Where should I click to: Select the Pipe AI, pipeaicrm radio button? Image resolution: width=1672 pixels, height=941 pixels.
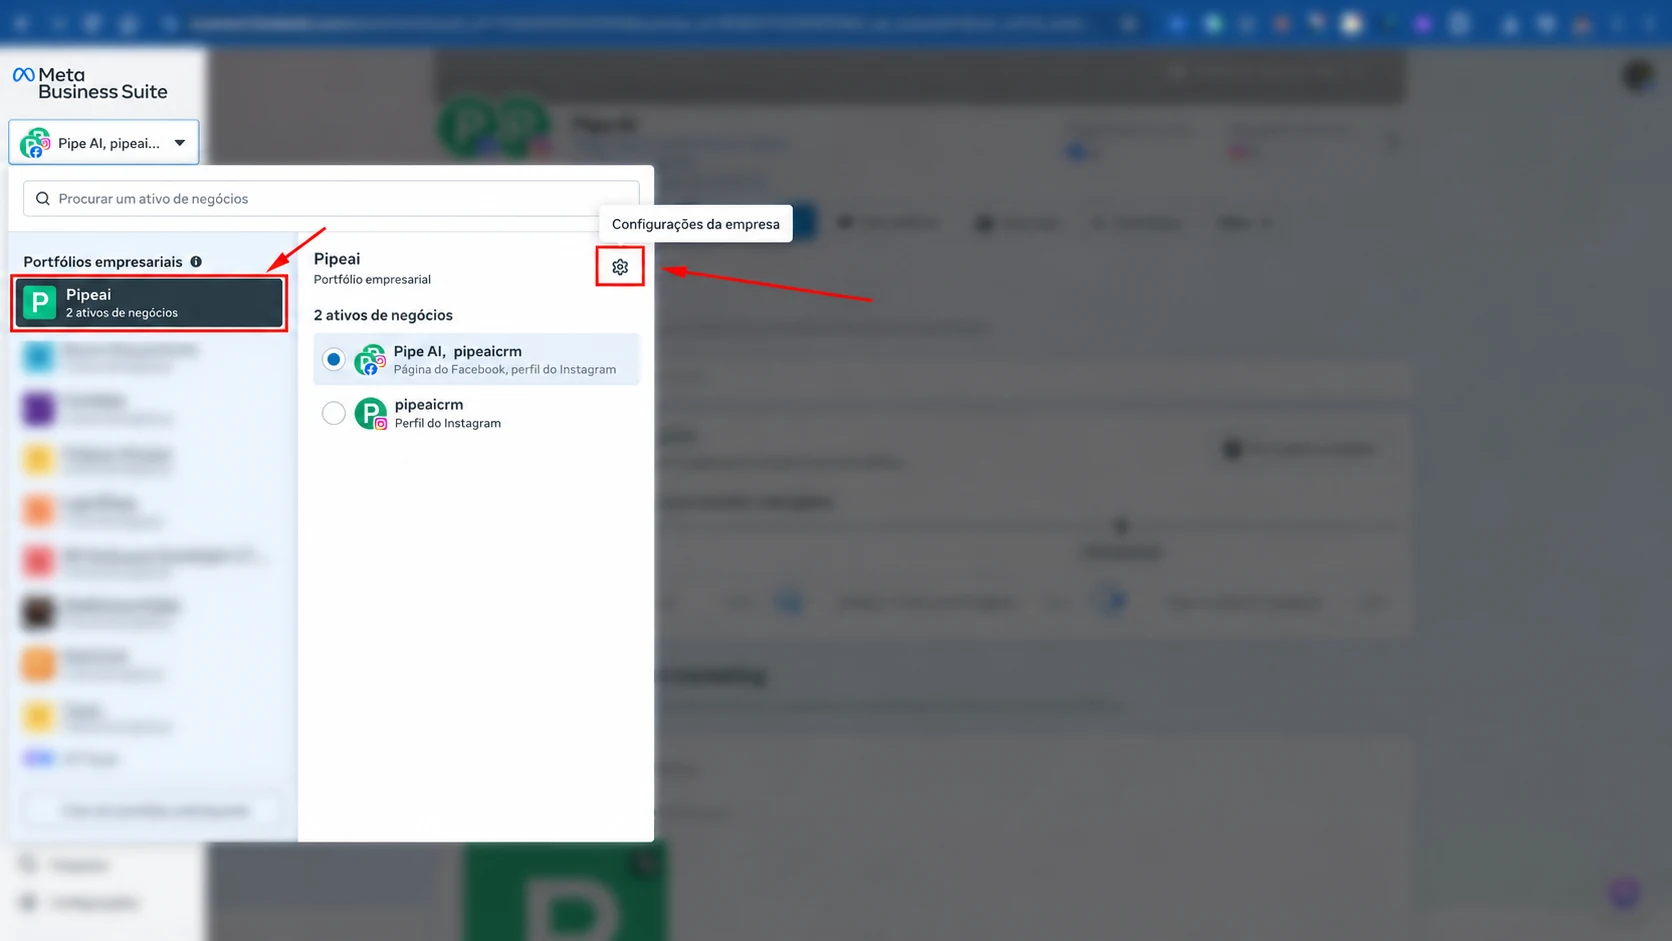click(x=334, y=359)
